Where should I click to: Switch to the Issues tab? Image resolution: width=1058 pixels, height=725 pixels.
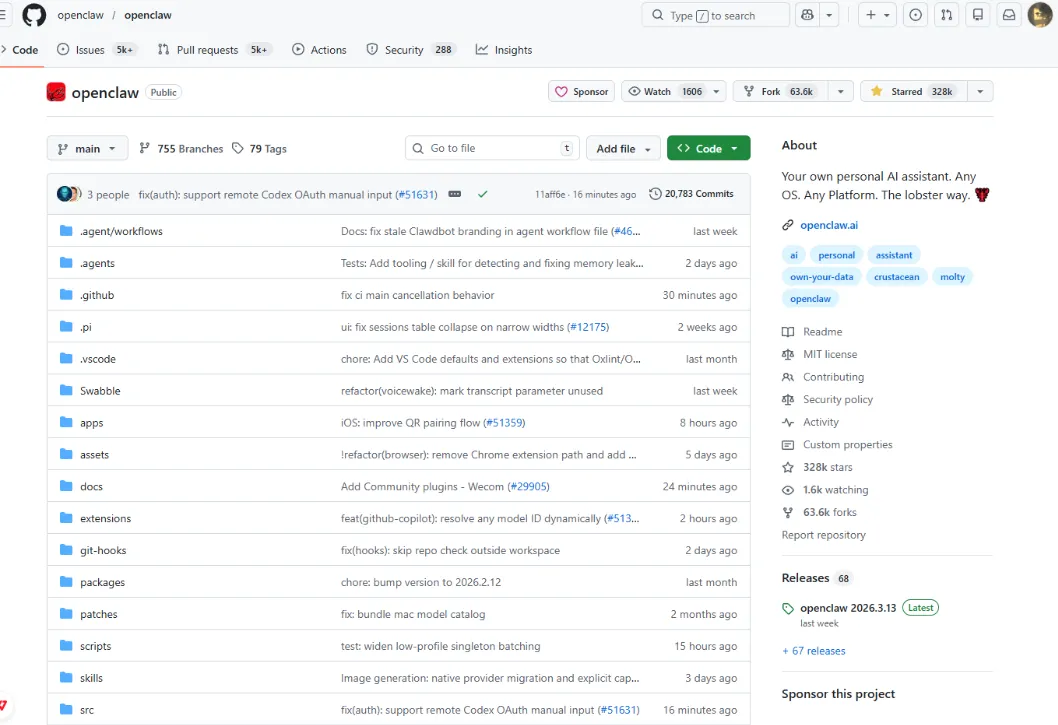pyautogui.click(x=96, y=50)
